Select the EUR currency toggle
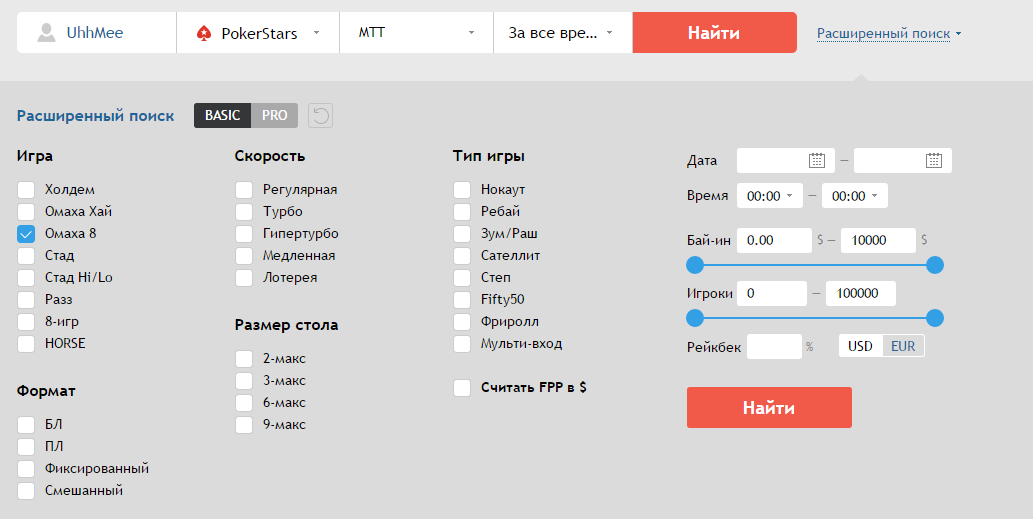The image size is (1033, 519). pos(903,346)
